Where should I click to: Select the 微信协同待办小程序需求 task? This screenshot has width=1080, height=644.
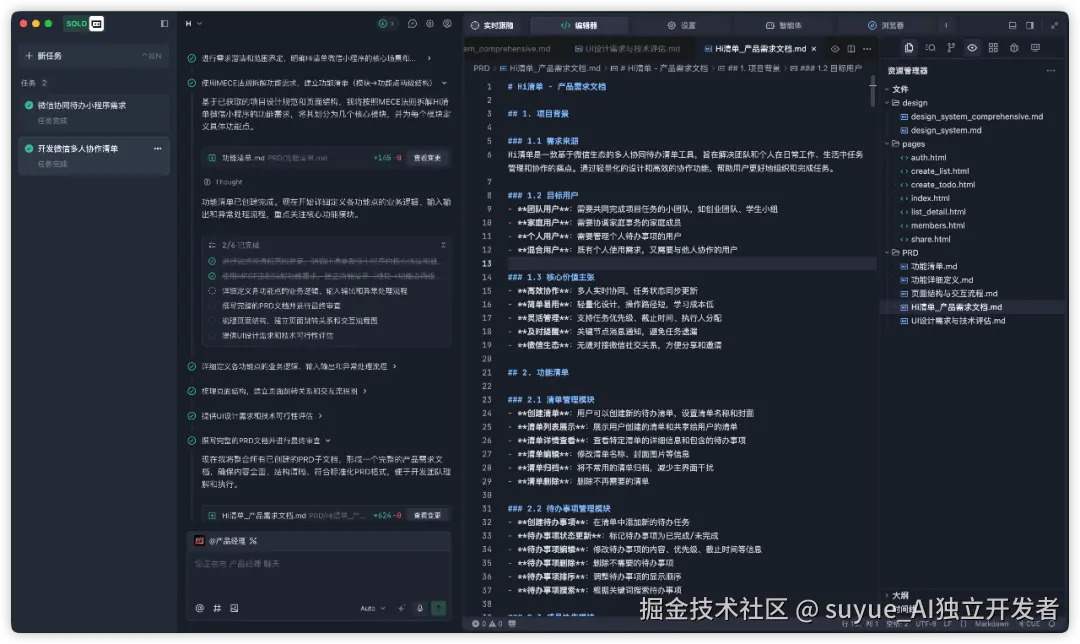pyautogui.click(x=94, y=113)
